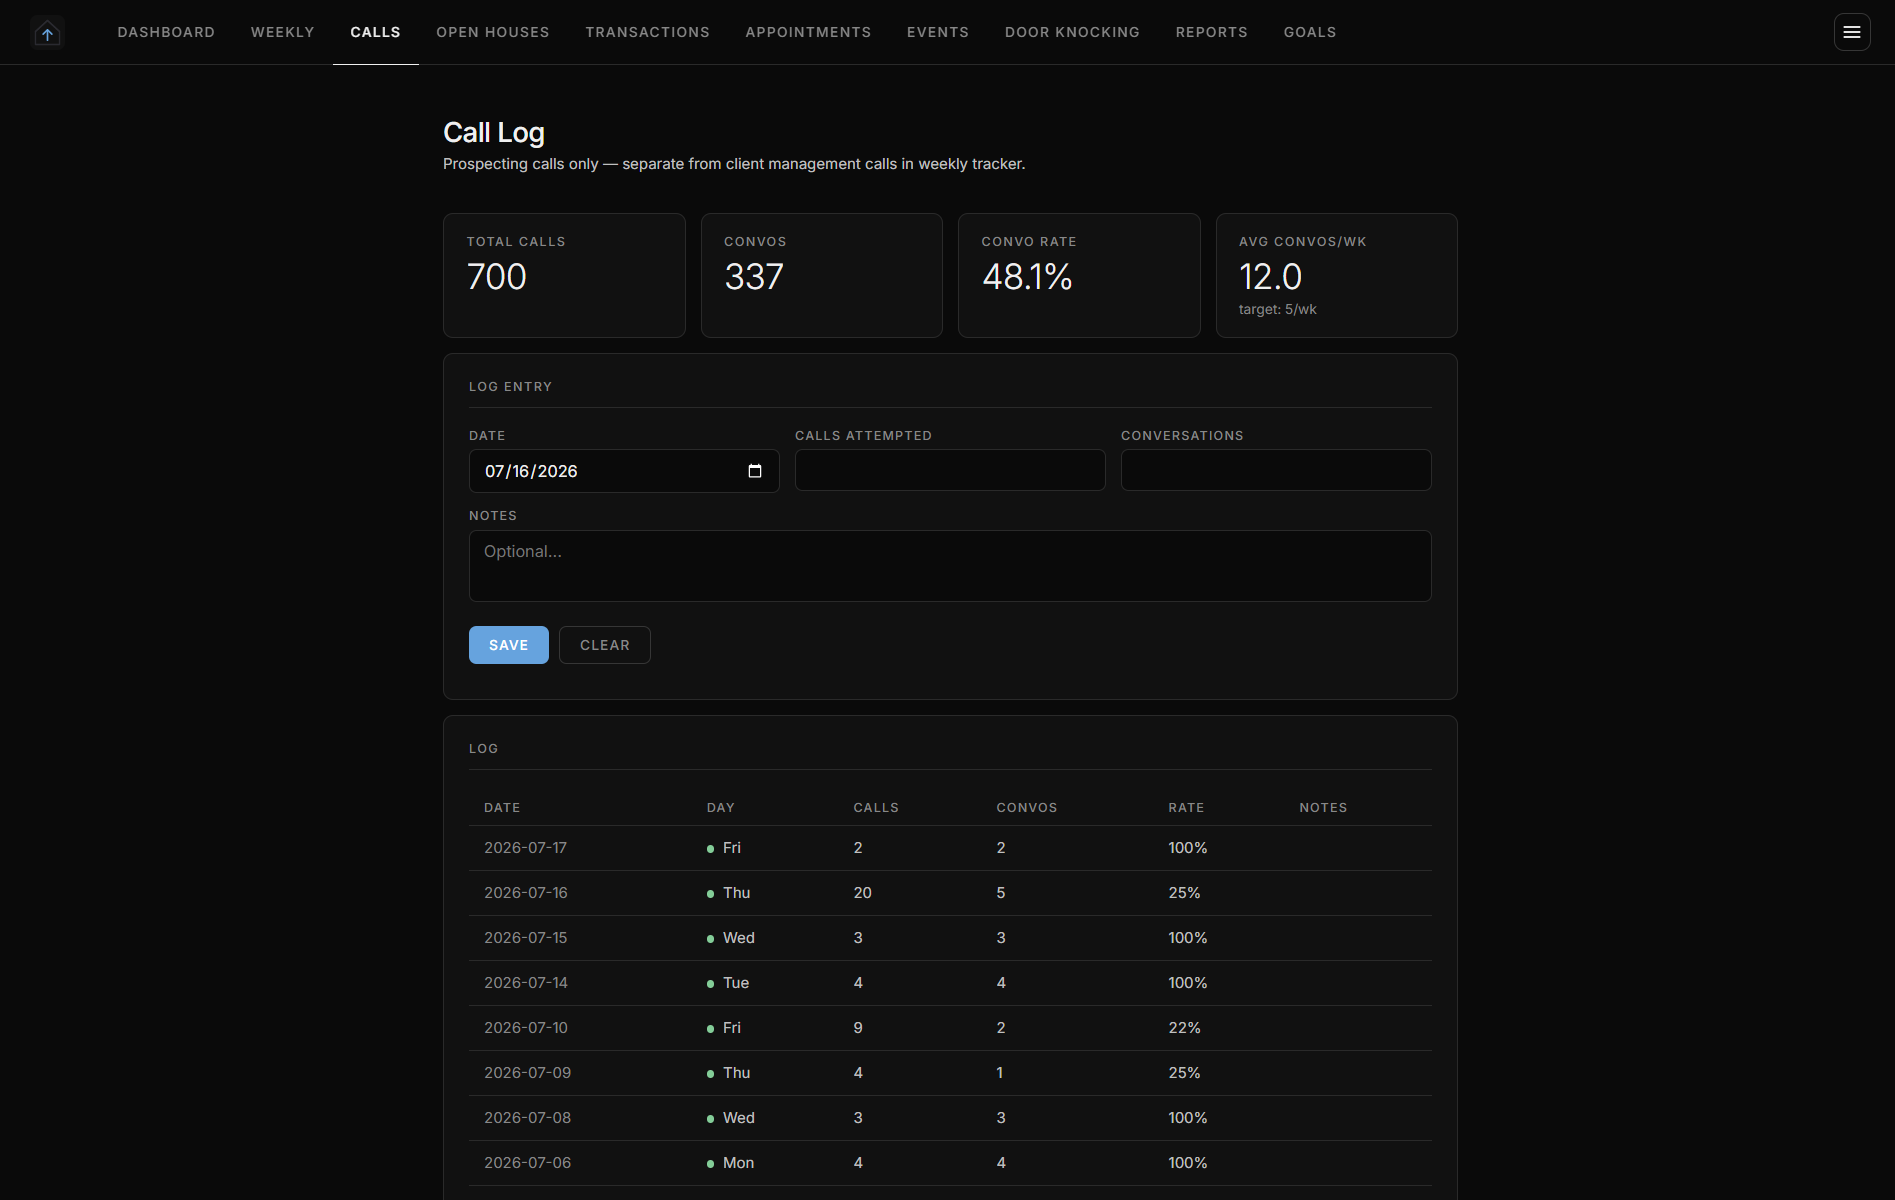The height and width of the screenshot is (1200, 1895).
Task: Select the "2026-07-10" log date
Action: 526,1028
